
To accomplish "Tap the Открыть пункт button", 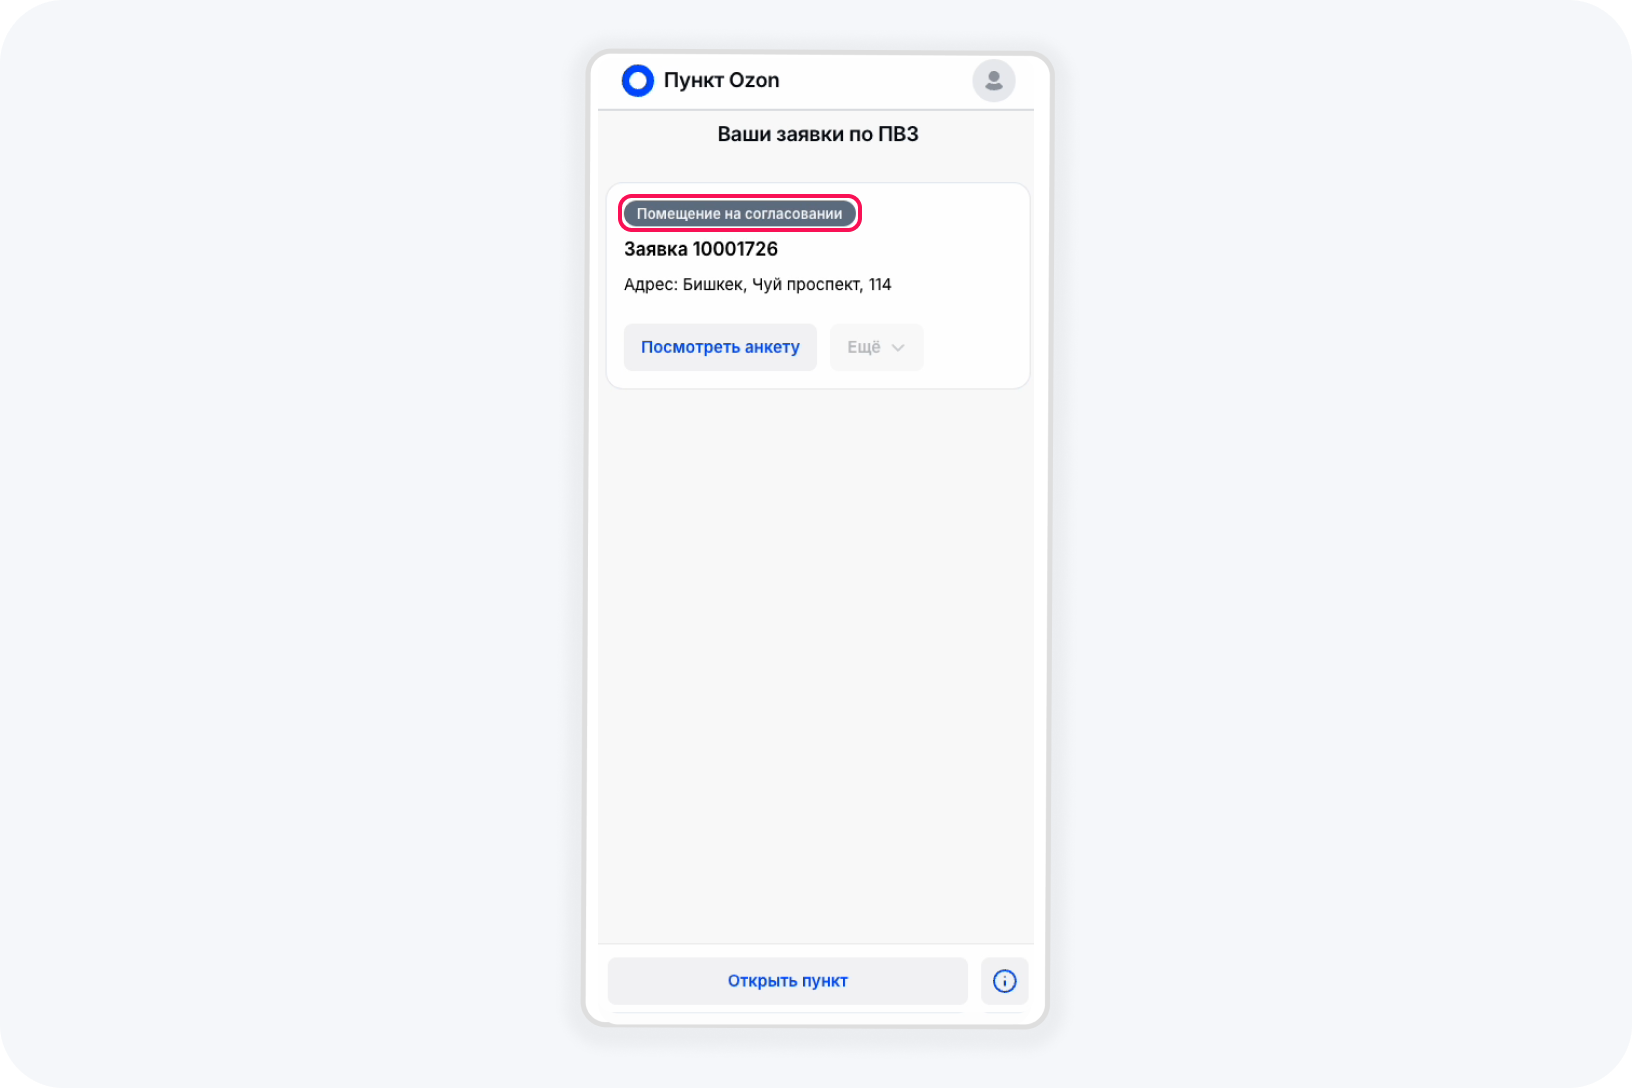I will click(787, 981).
